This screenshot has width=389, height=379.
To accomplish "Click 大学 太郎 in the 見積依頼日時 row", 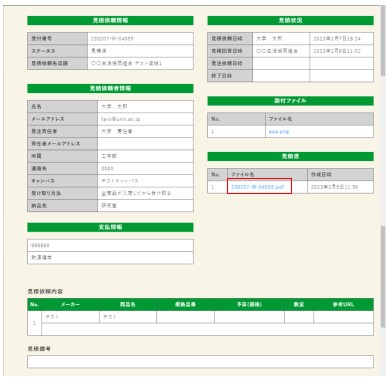I will coord(269,39).
